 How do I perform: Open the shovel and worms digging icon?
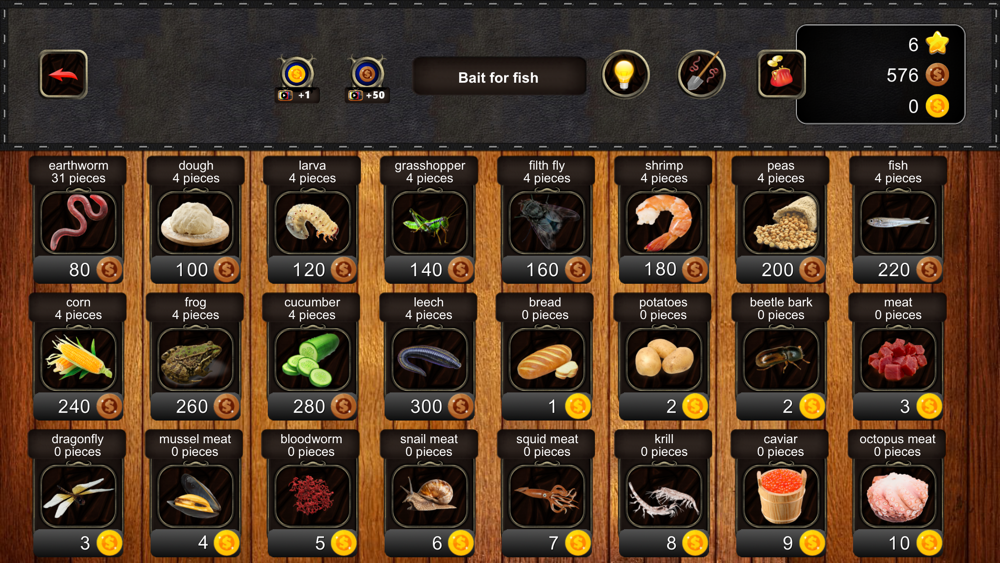701,75
